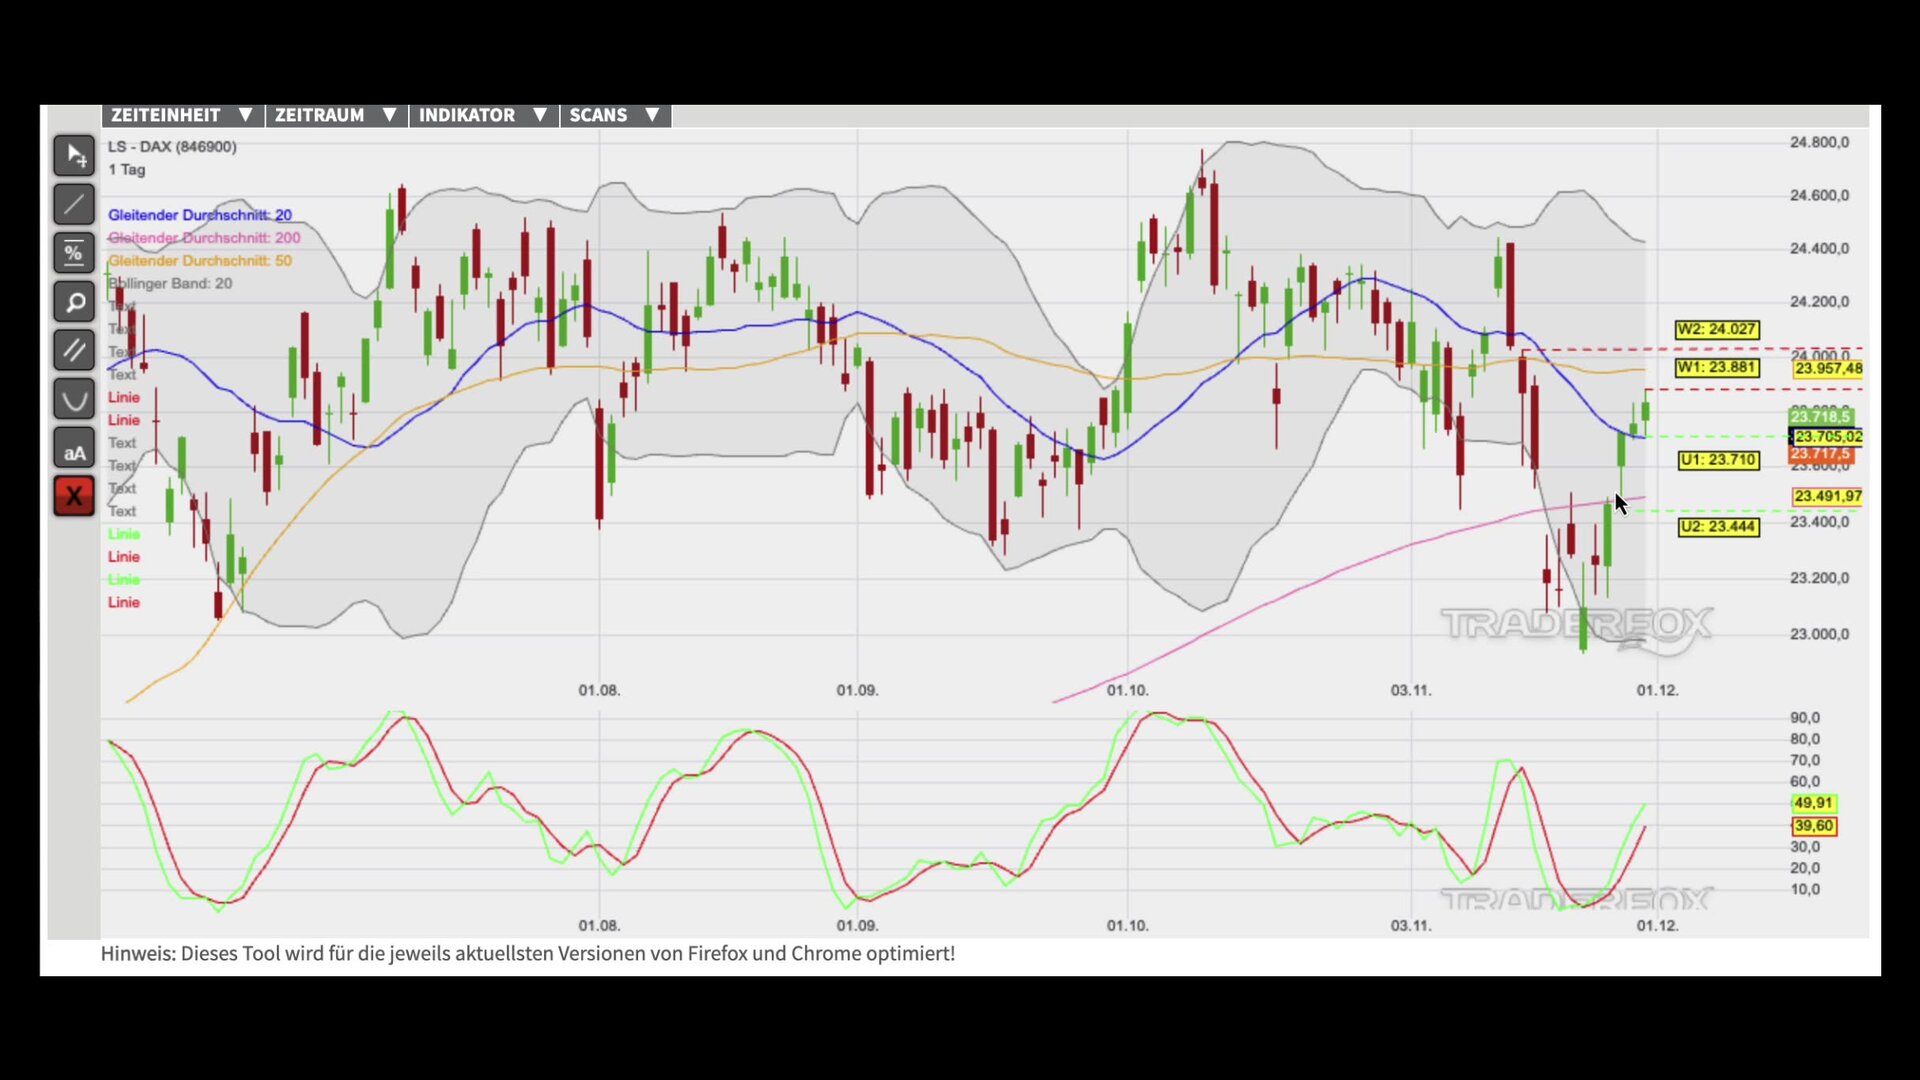1920x1080 pixels.
Task: Select the percent Fibonacci retracement tool
Action: tap(74, 253)
